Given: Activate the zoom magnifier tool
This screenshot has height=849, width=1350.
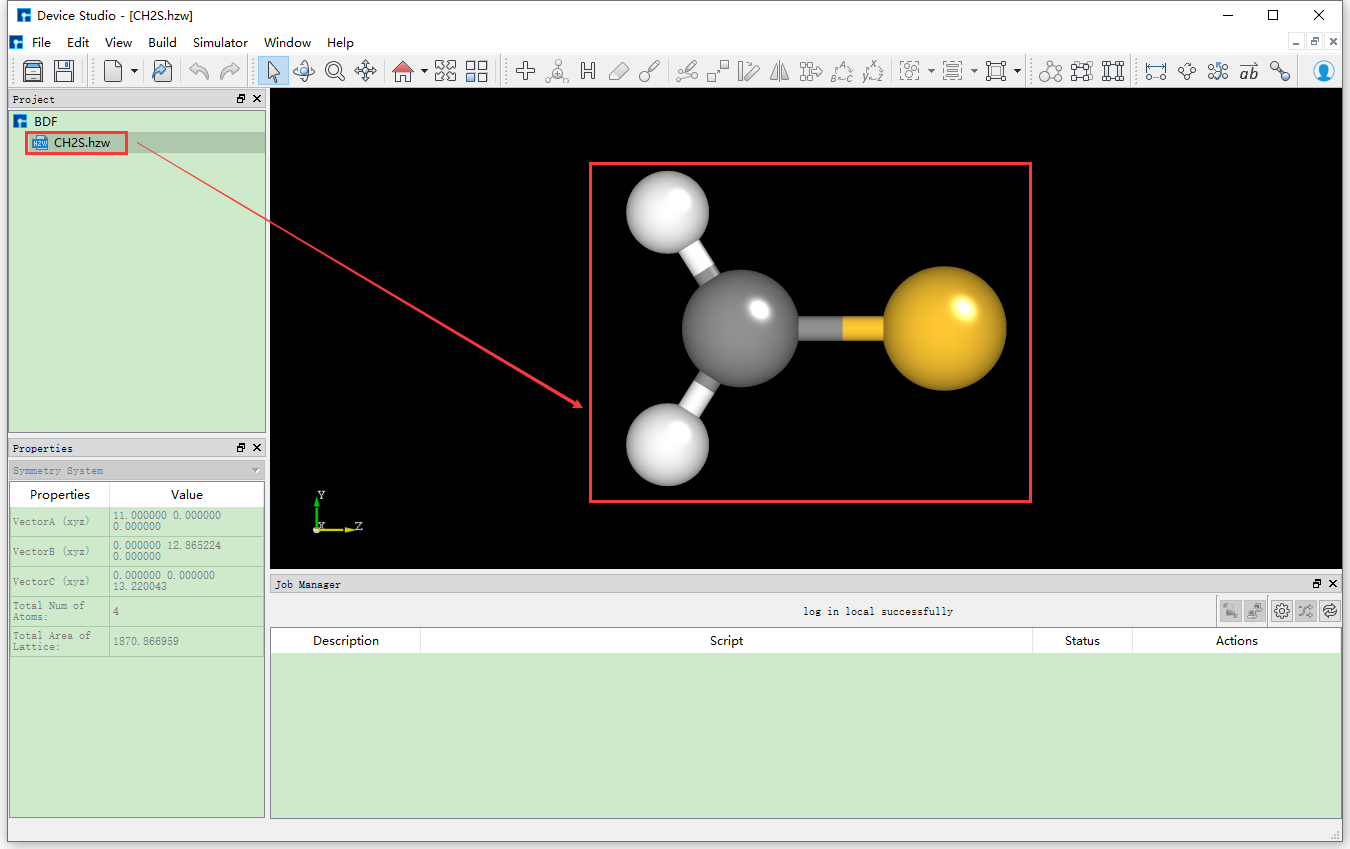Looking at the screenshot, I should [335, 71].
